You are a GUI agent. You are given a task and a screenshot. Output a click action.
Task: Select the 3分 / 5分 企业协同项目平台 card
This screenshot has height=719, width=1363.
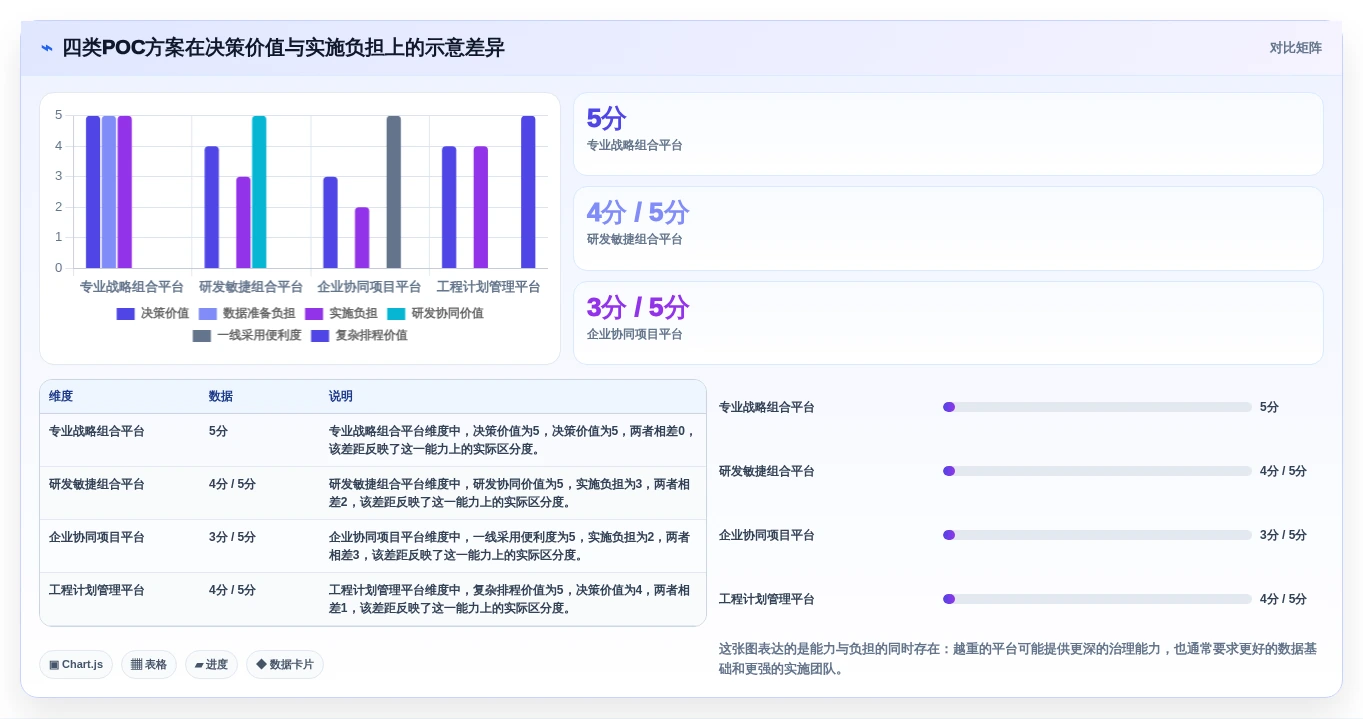tap(948, 323)
